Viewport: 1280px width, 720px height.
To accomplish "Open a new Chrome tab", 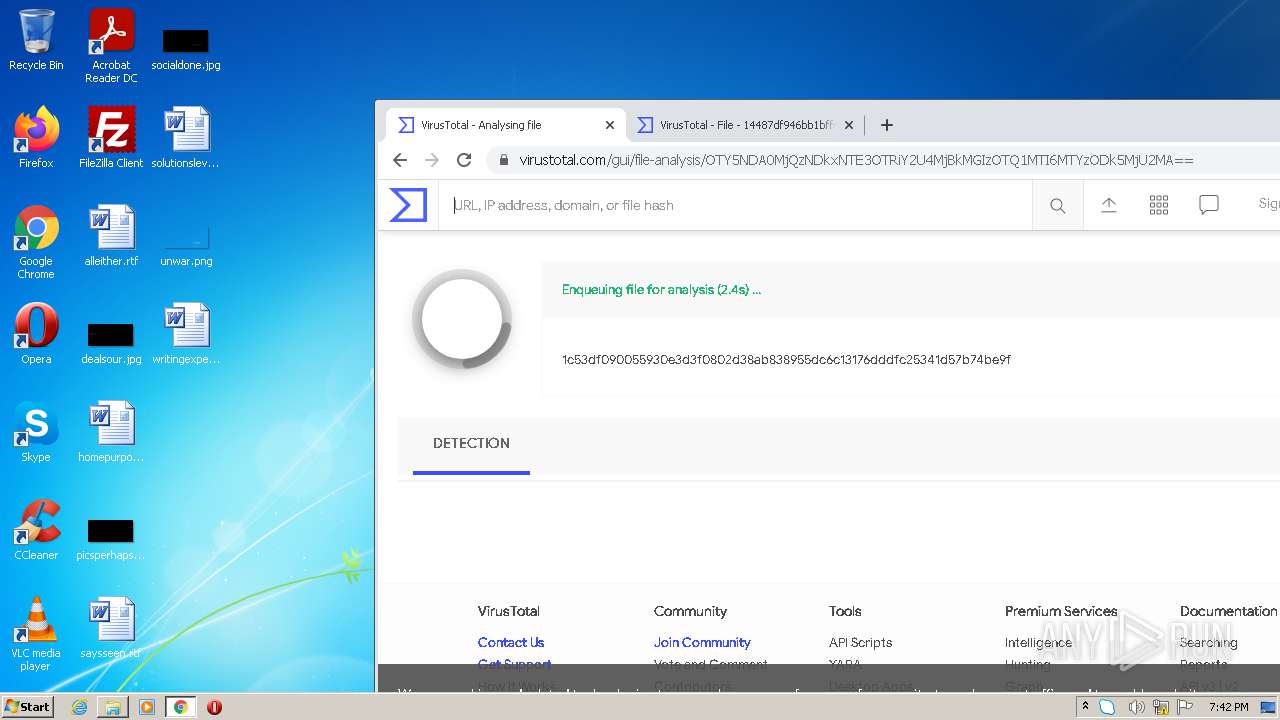I will point(887,125).
